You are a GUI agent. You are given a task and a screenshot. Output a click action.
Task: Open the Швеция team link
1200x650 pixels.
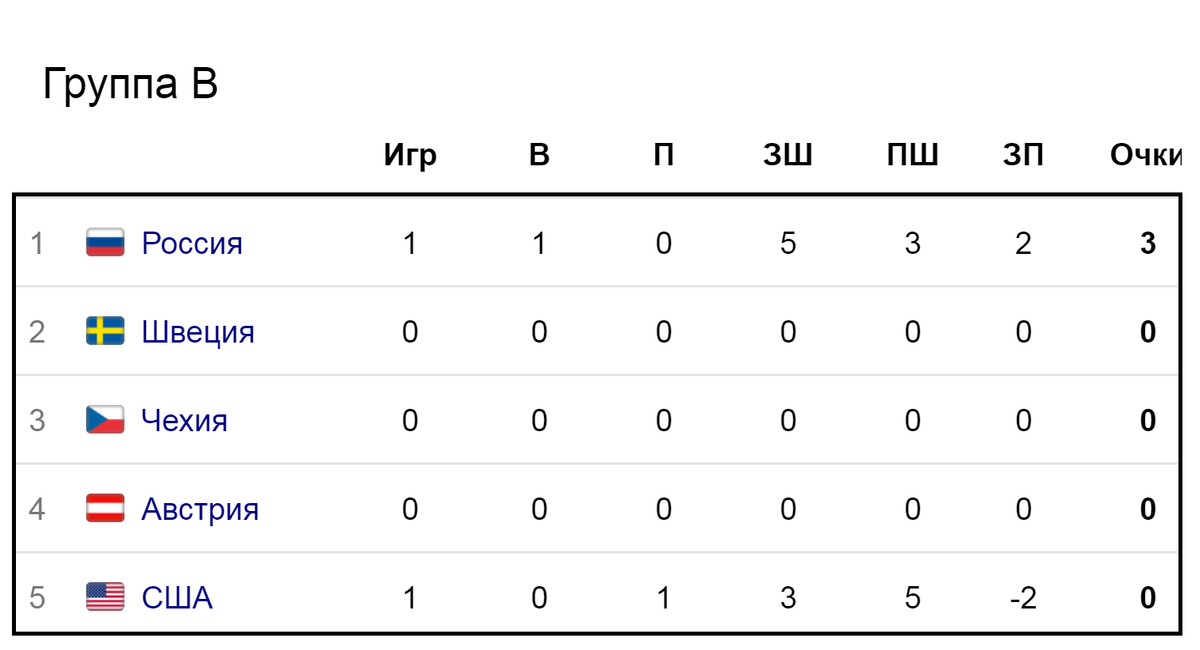198,331
